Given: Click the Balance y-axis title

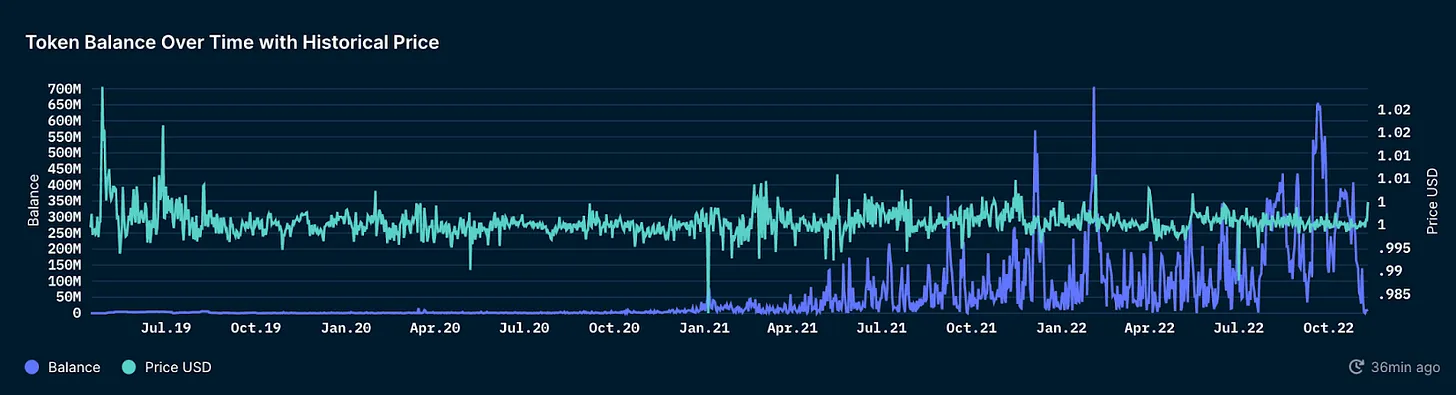Looking at the screenshot, I should click(x=33, y=200).
